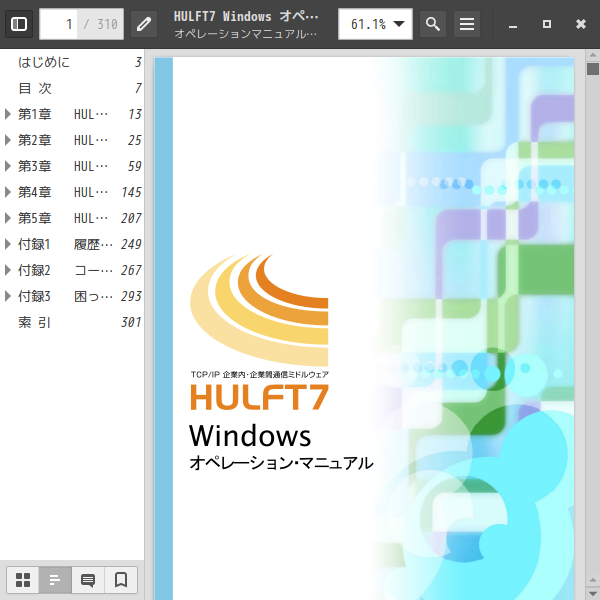Expand the 第5章 outline entry
The width and height of the screenshot is (600, 600).
point(8,218)
